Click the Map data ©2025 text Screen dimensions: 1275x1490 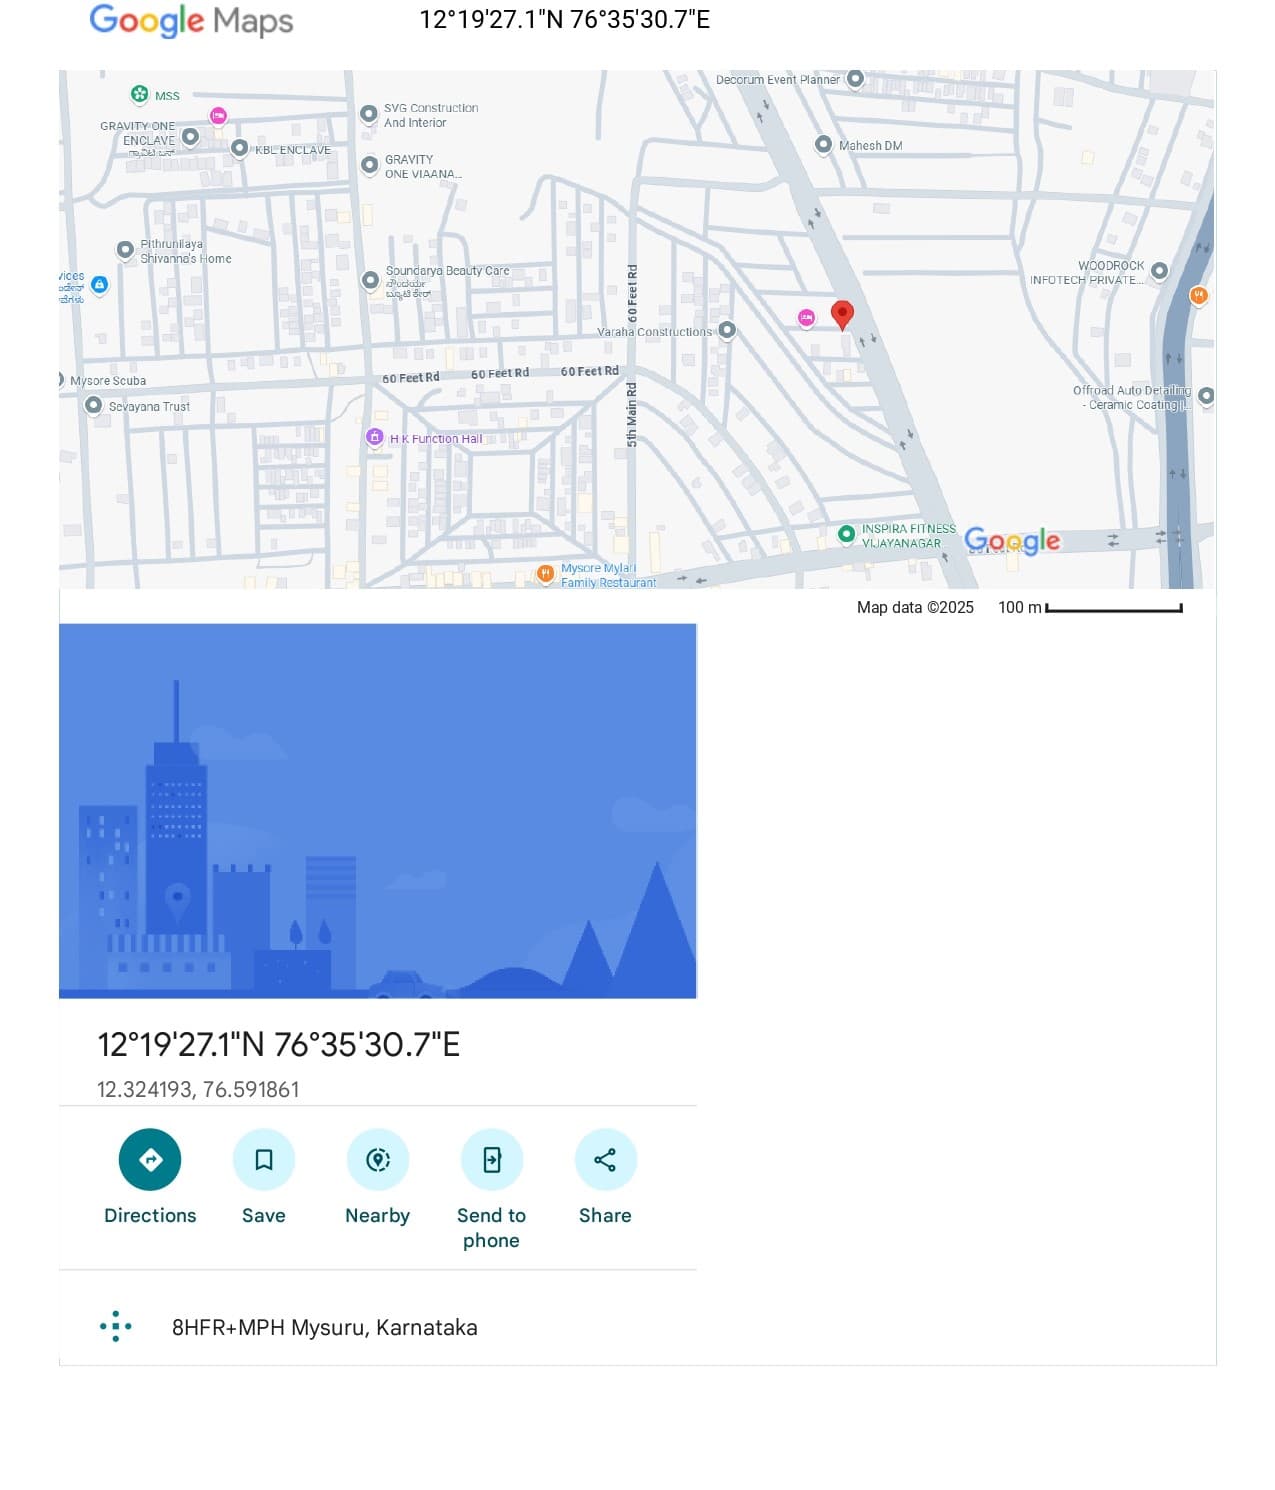click(915, 607)
